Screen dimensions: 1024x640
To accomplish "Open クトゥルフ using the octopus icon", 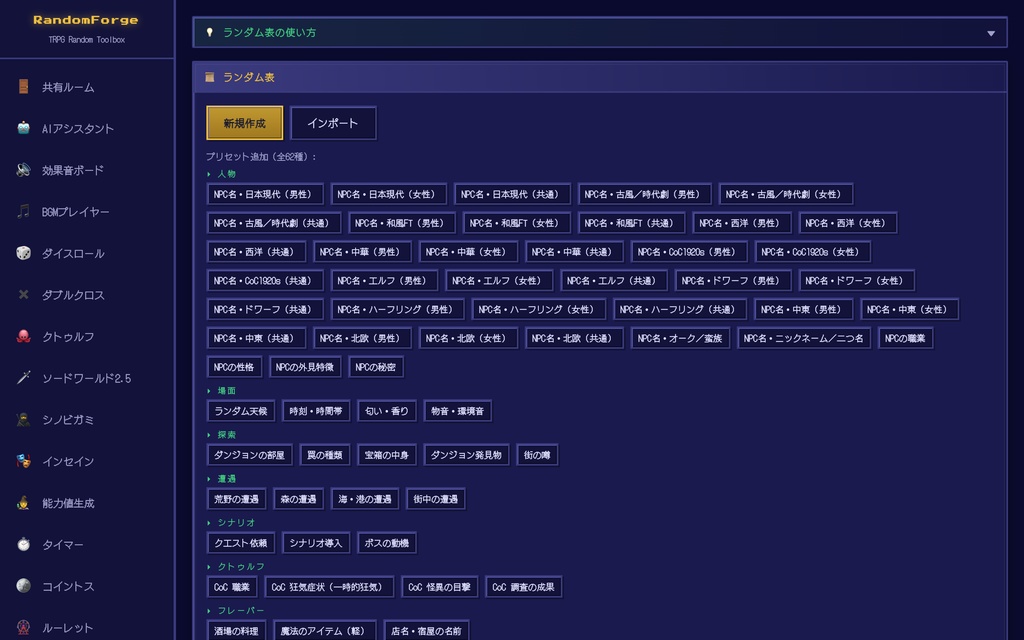I will click(22, 336).
